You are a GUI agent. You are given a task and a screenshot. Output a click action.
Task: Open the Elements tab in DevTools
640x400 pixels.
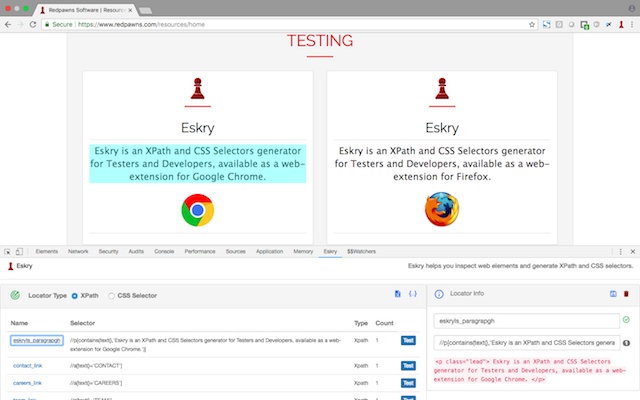point(47,251)
